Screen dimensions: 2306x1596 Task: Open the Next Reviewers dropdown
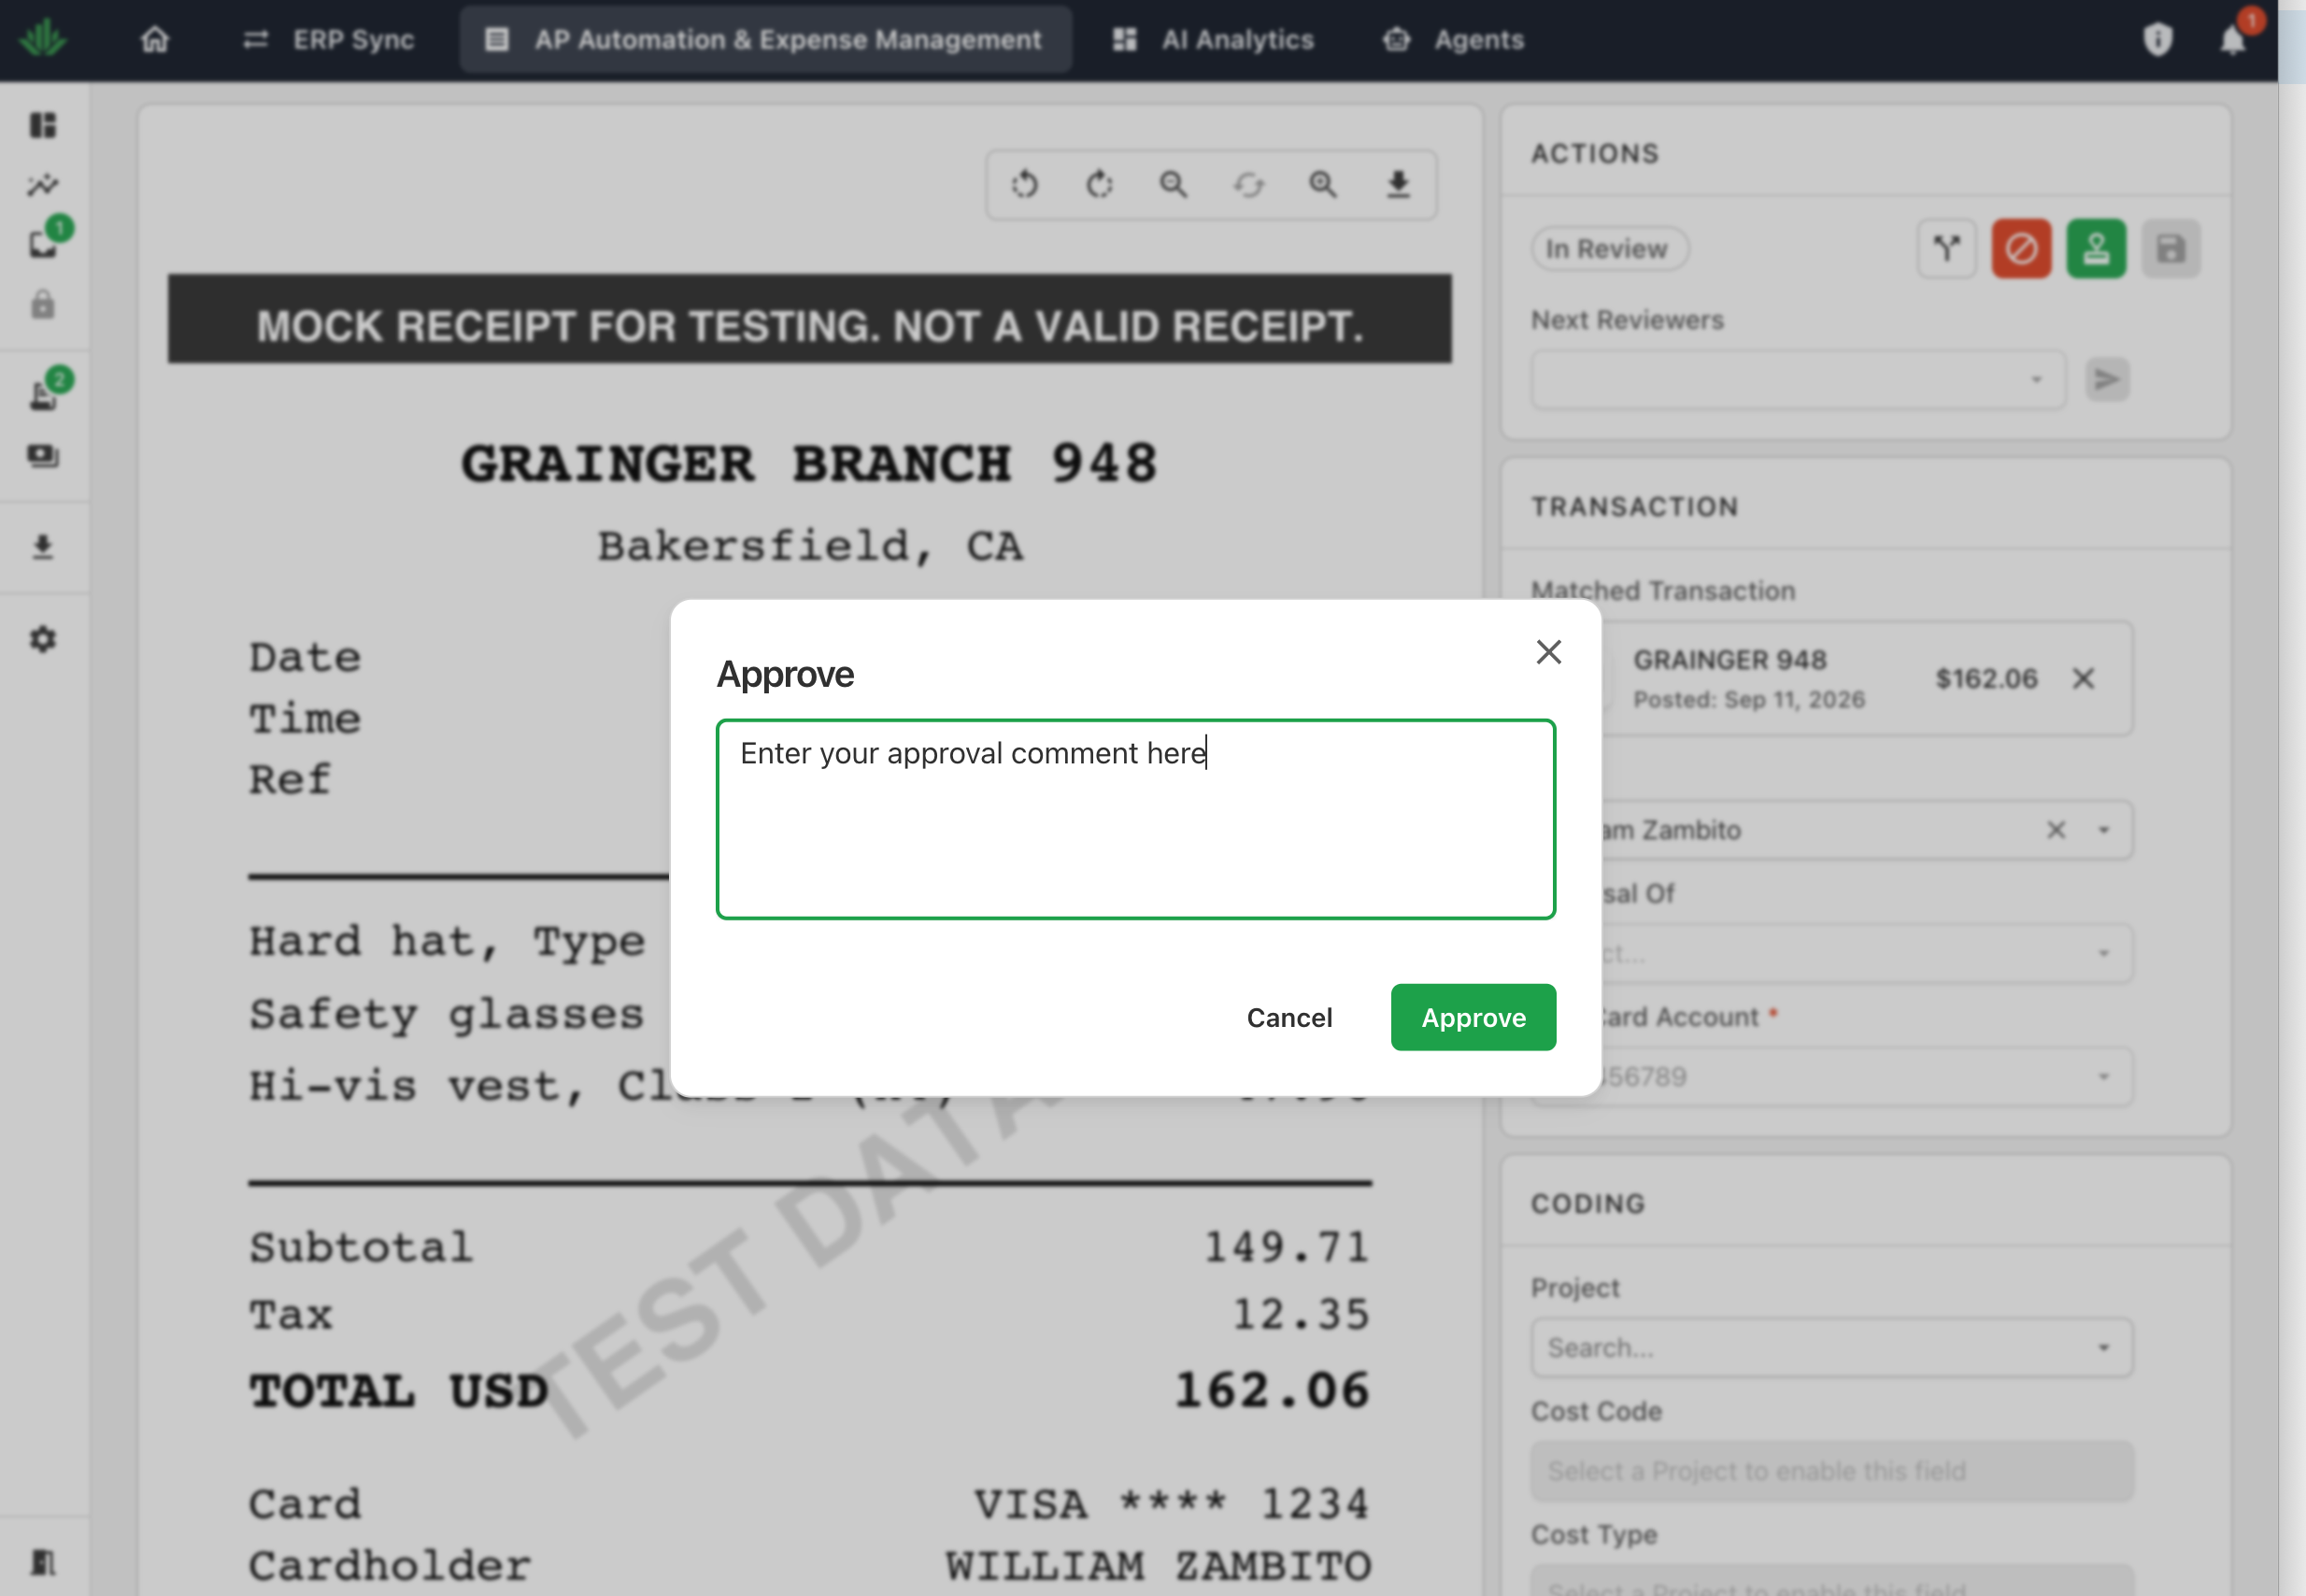(x=1798, y=379)
